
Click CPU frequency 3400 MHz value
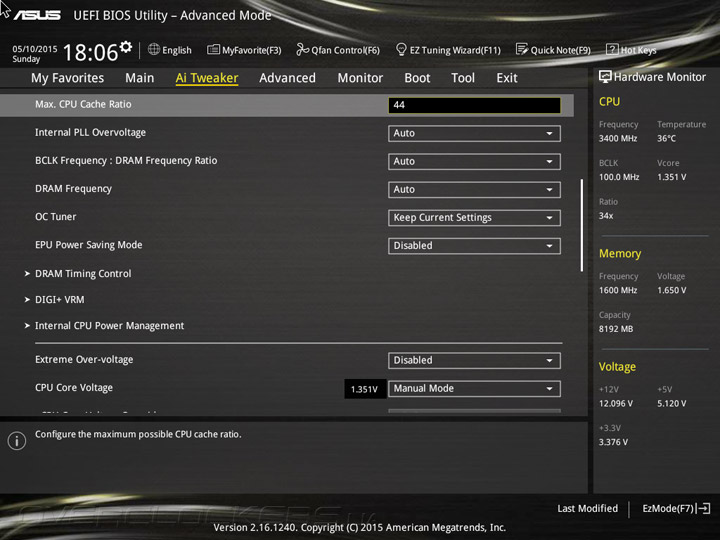[x=618, y=138]
